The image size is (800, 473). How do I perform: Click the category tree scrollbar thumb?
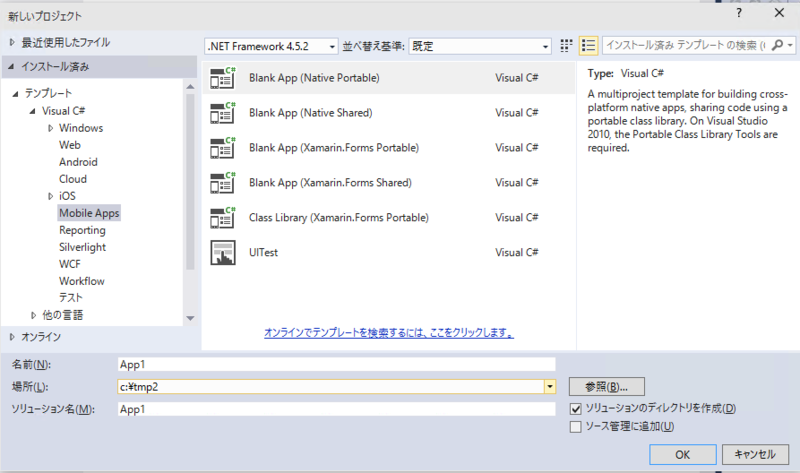(x=190, y=182)
